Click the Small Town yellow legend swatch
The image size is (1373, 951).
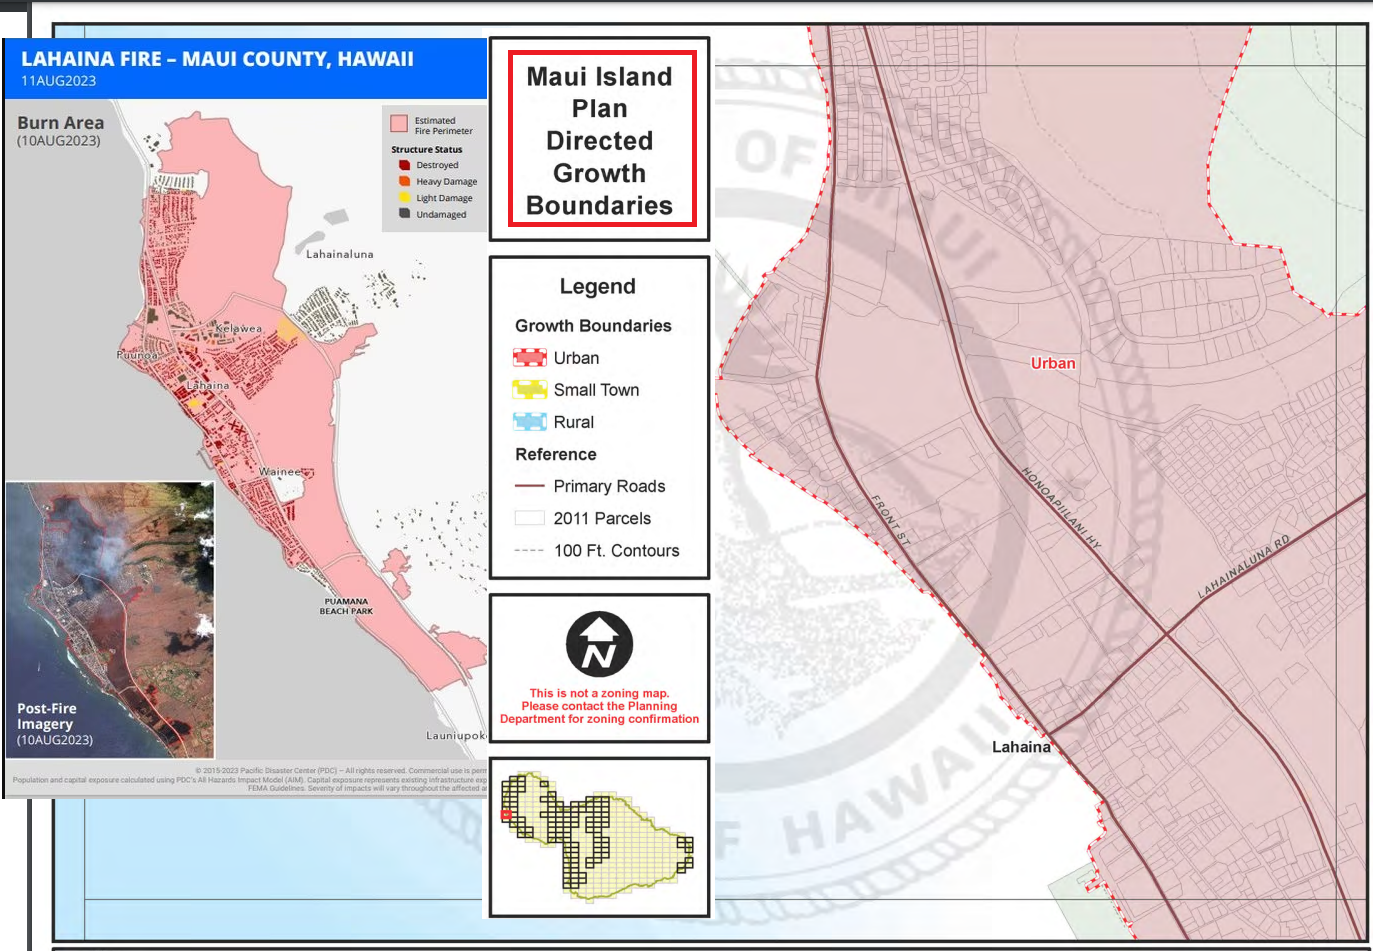coord(529,390)
